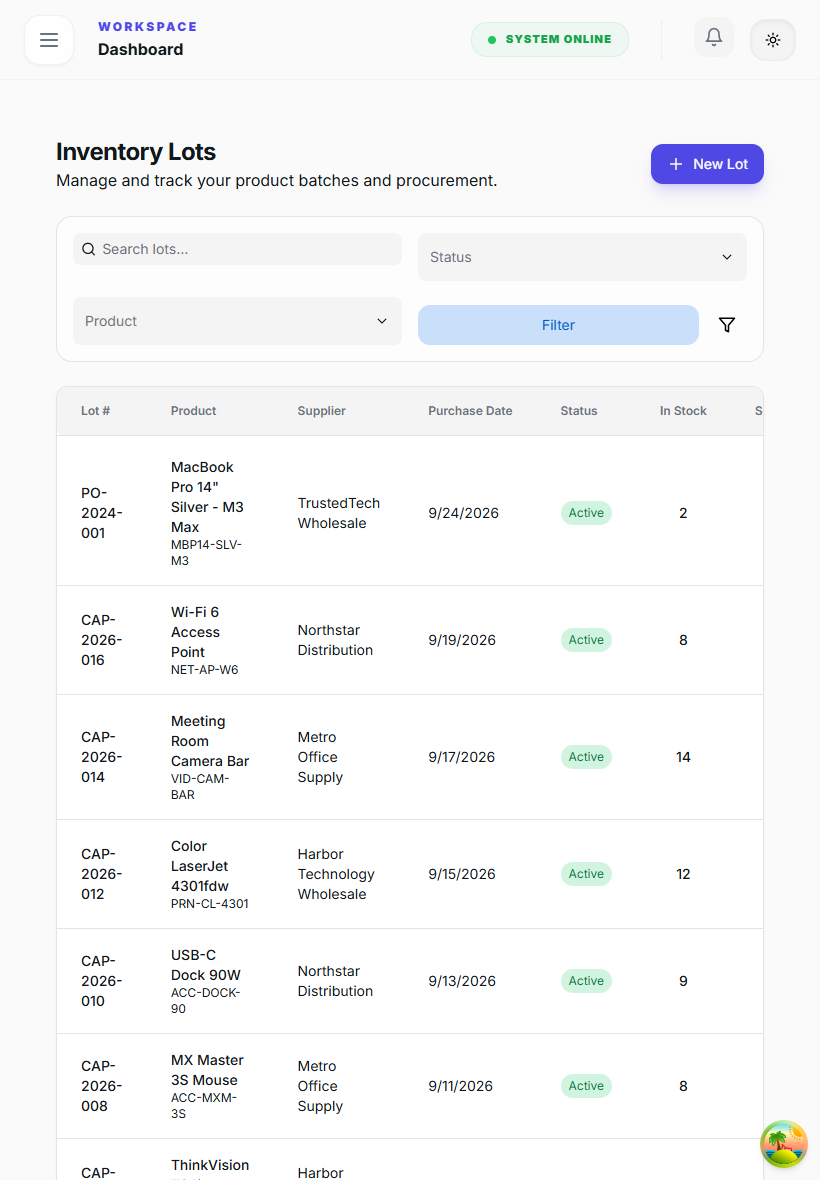Open the Status dropdown
Screen dimensions: 820x1180
(x=582, y=257)
